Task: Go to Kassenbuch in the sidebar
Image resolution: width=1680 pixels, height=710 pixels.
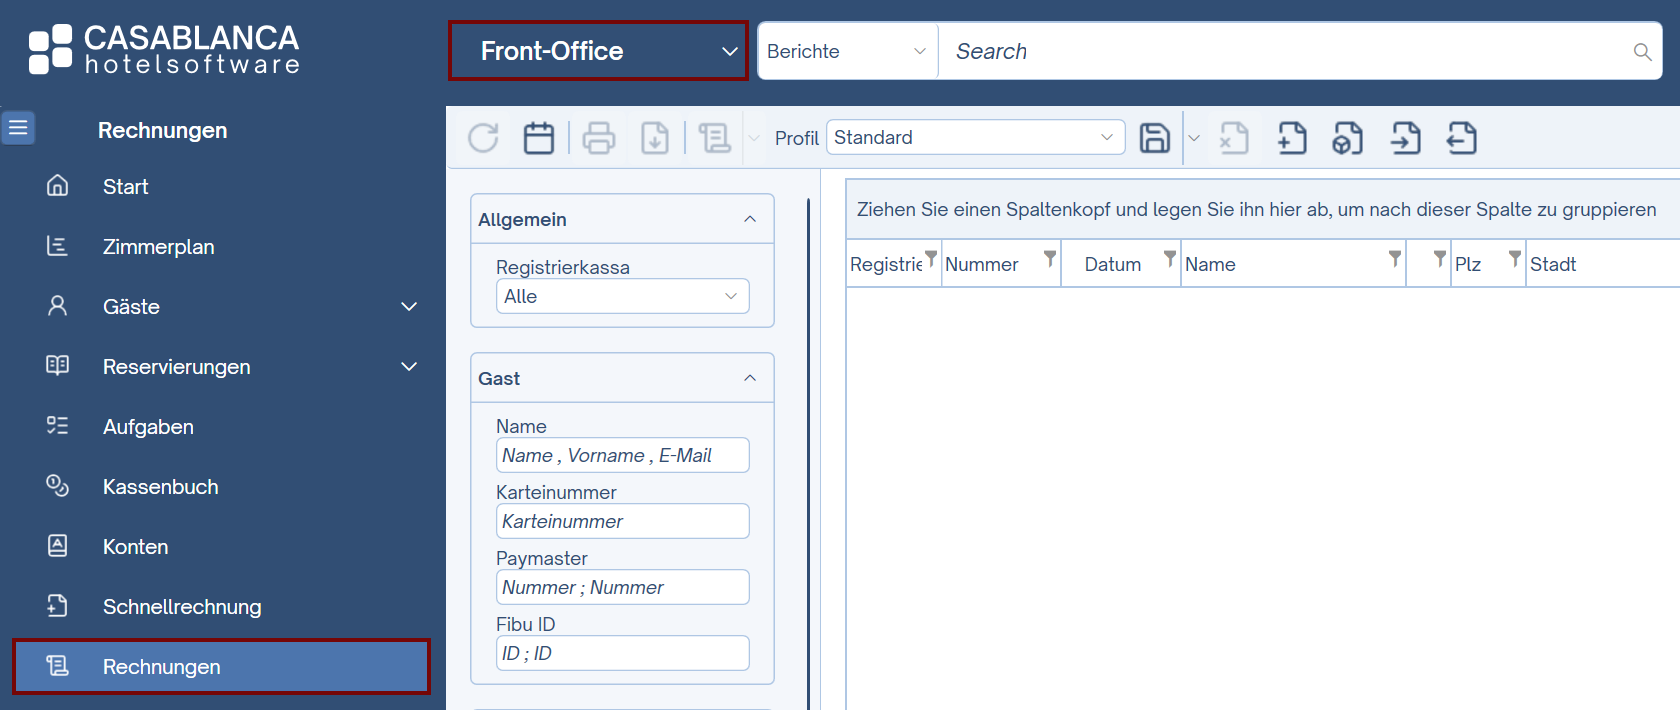Action: click(x=160, y=487)
